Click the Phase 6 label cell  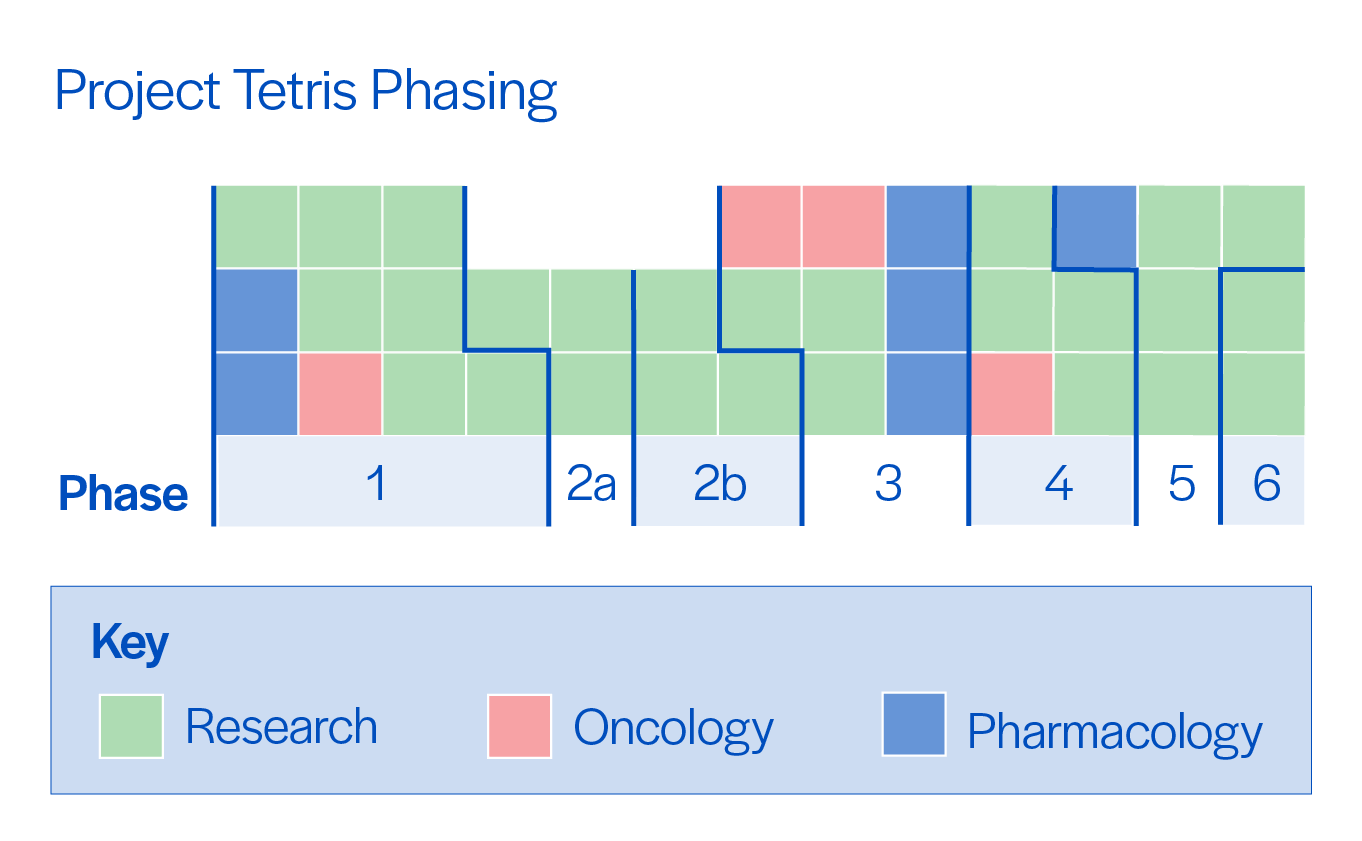(x=1266, y=484)
